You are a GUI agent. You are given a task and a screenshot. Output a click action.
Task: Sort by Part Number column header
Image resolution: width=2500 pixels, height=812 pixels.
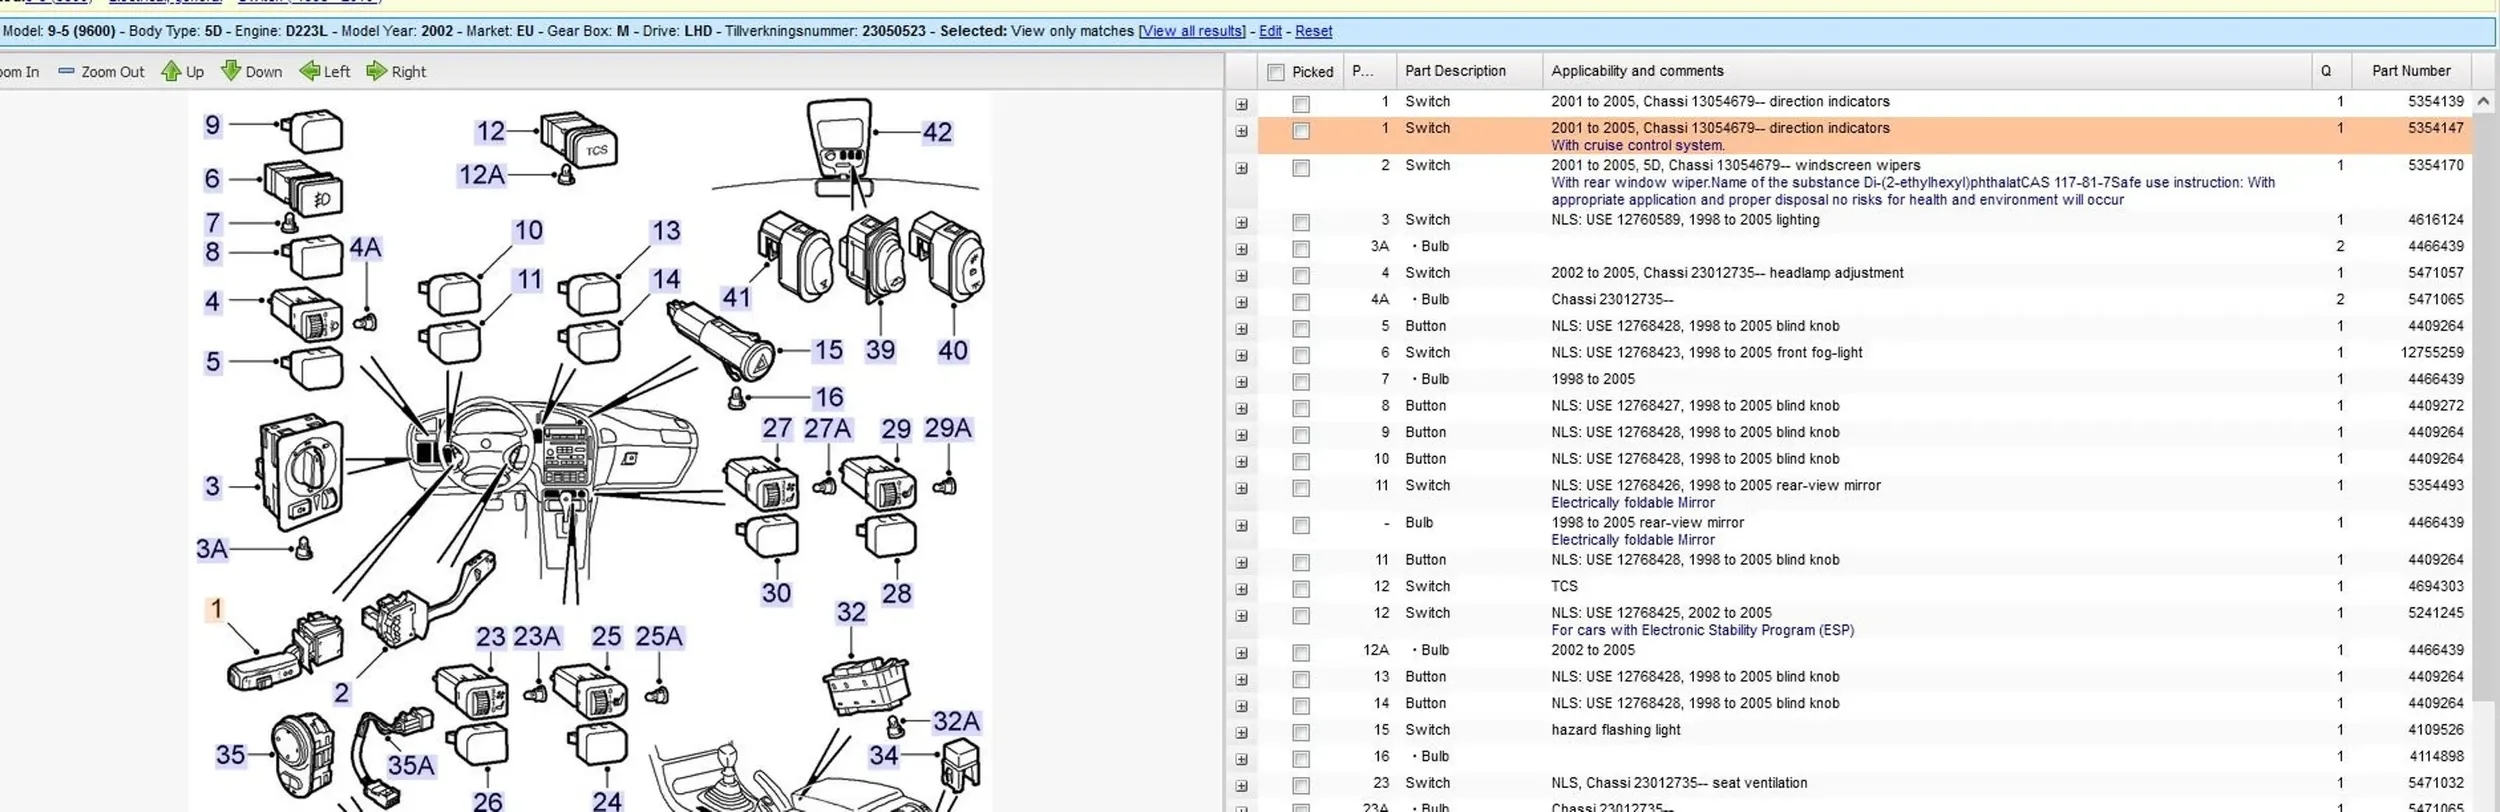[x=2410, y=71]
